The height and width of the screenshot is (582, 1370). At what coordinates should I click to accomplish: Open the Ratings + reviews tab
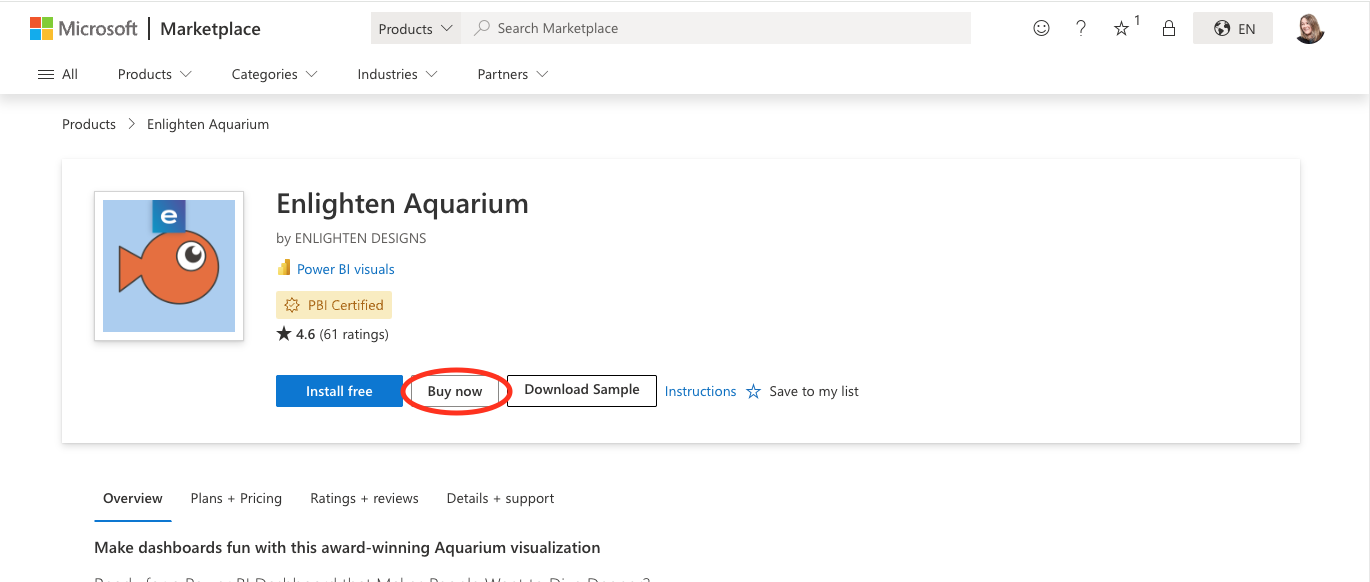pyautogui.click(x=364, y=498)
